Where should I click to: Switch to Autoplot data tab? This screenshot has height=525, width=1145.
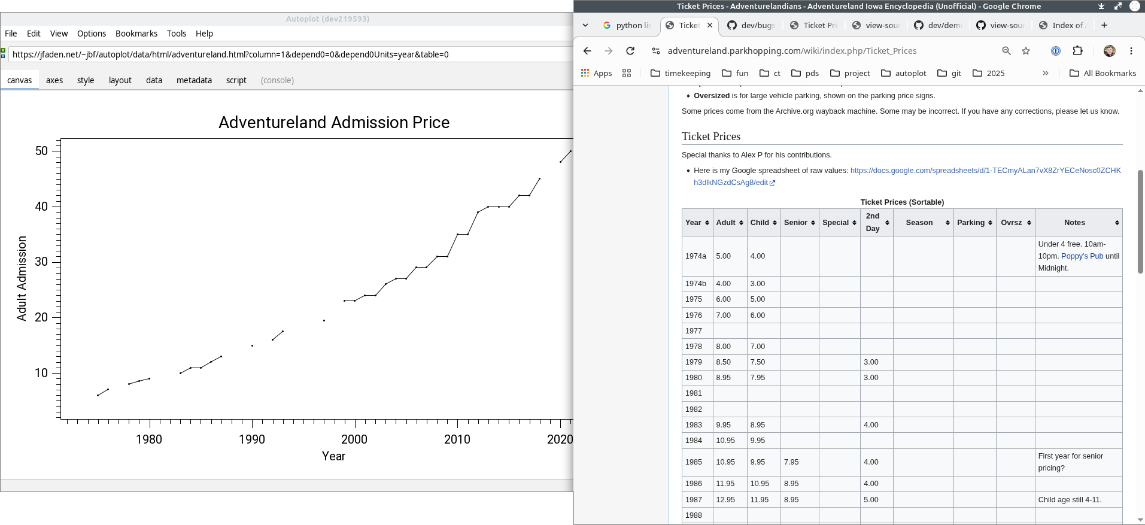tap(153, 80)
